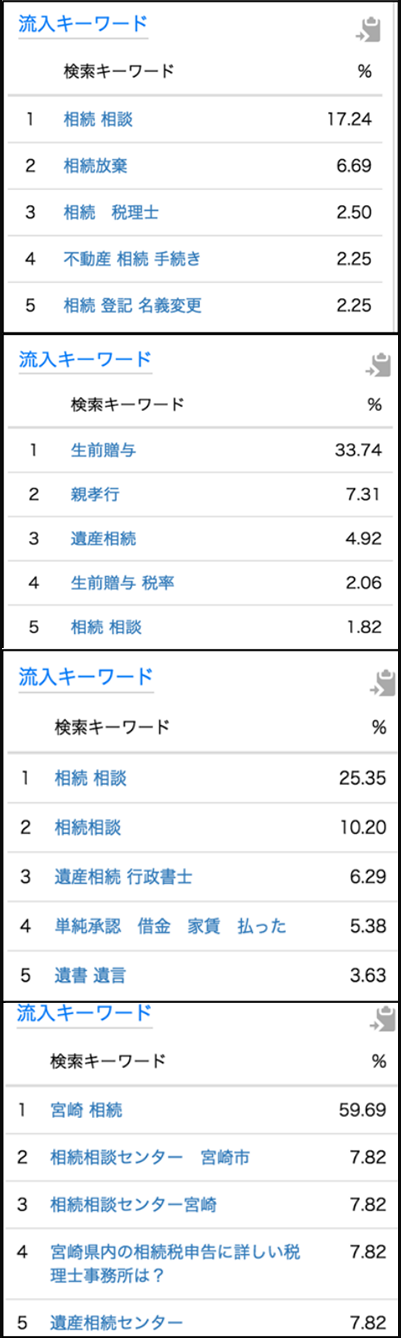Open the 相続放棄 keyword link
The image size is (401, 1338).
pos(95,166)
